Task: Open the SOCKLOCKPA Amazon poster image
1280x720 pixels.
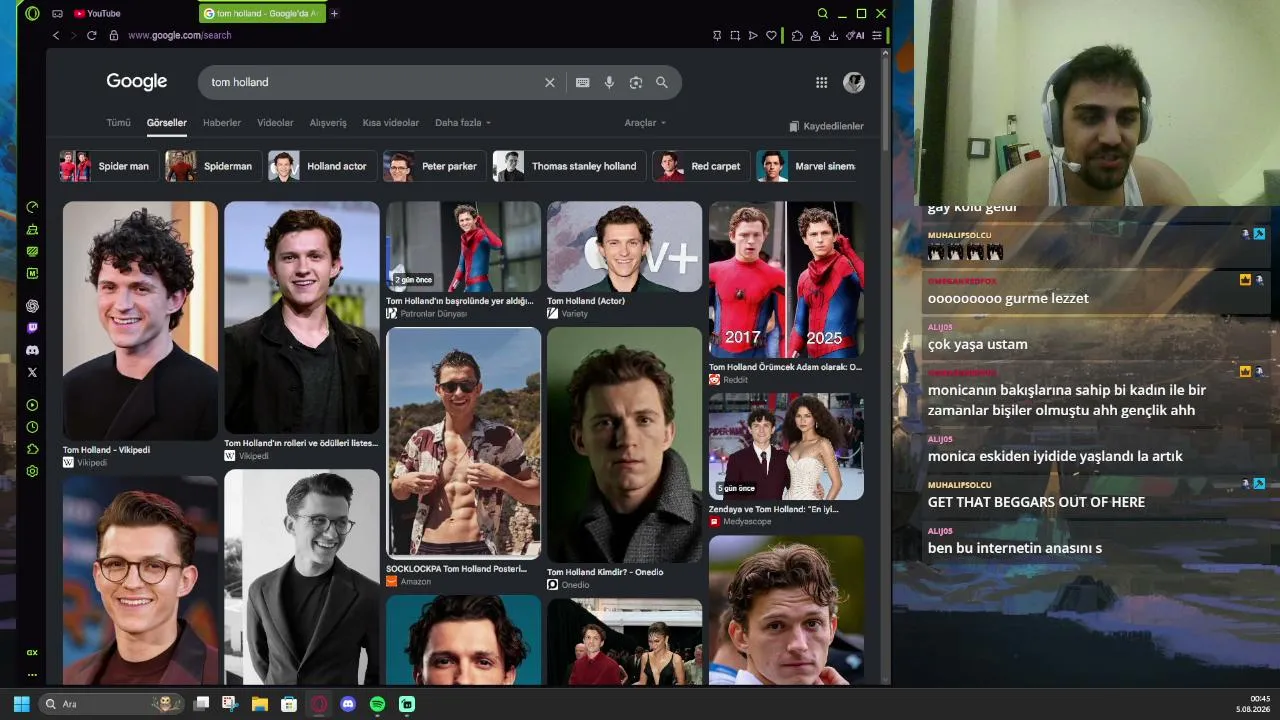Action: click(463, 442)
